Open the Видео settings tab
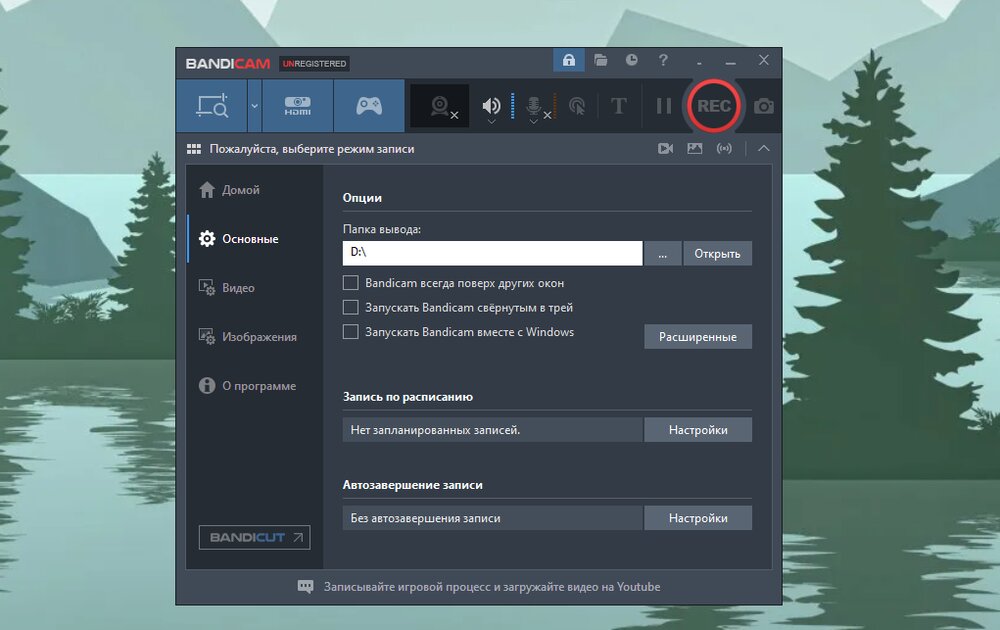Viewport: 1000px width, 630px height. point(254,288)
